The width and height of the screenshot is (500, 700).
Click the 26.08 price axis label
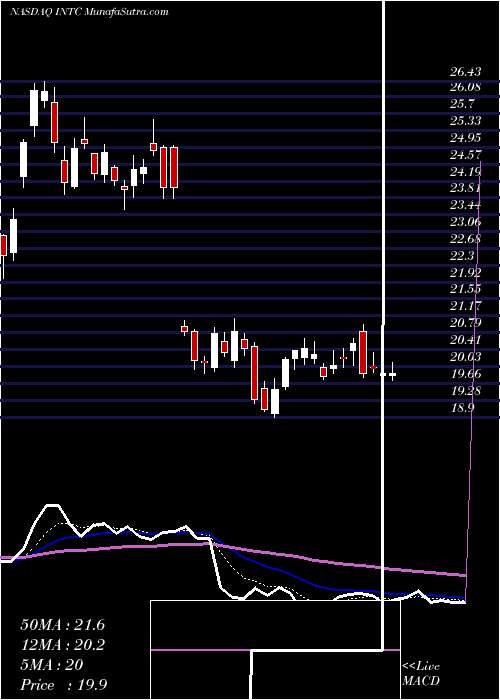tap(465, 87)
